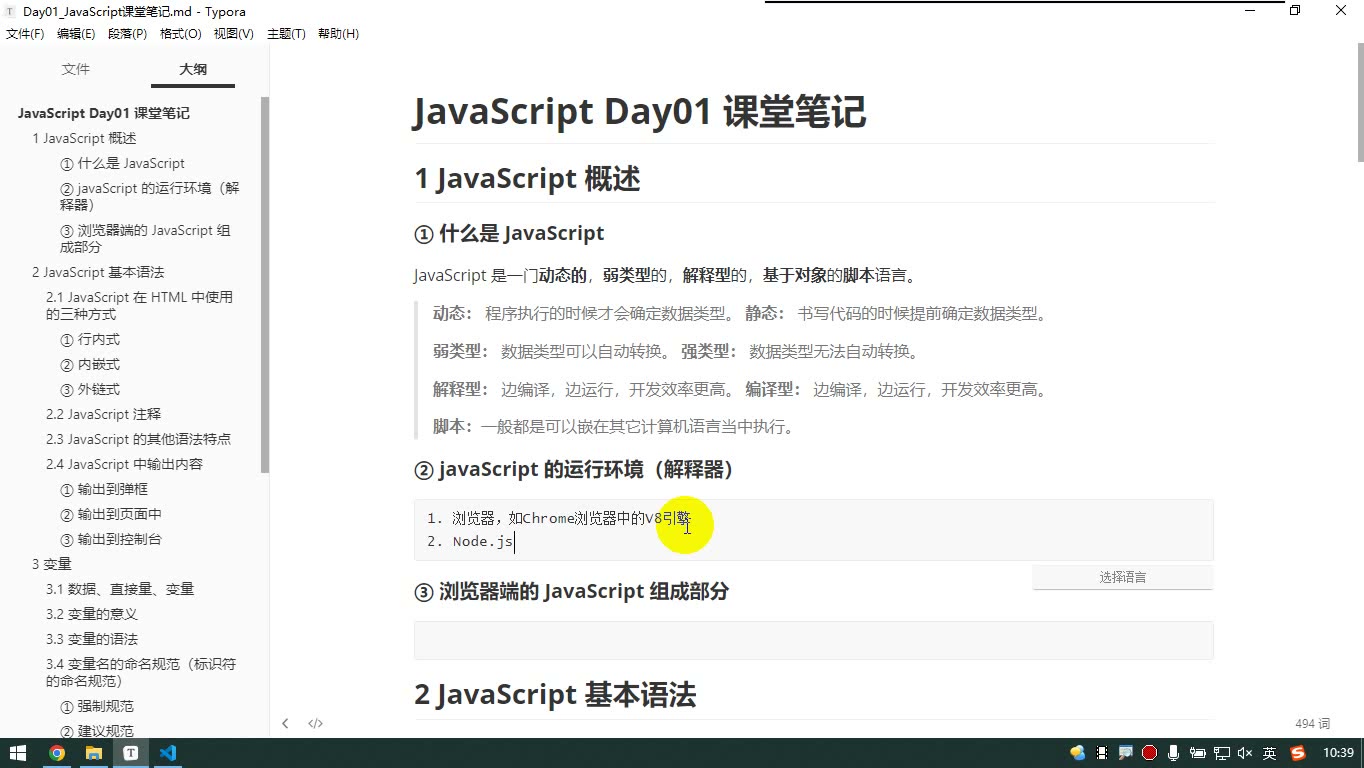Open the 文件(F) menu
The image size is (1364, 768).
click(25, 34)
